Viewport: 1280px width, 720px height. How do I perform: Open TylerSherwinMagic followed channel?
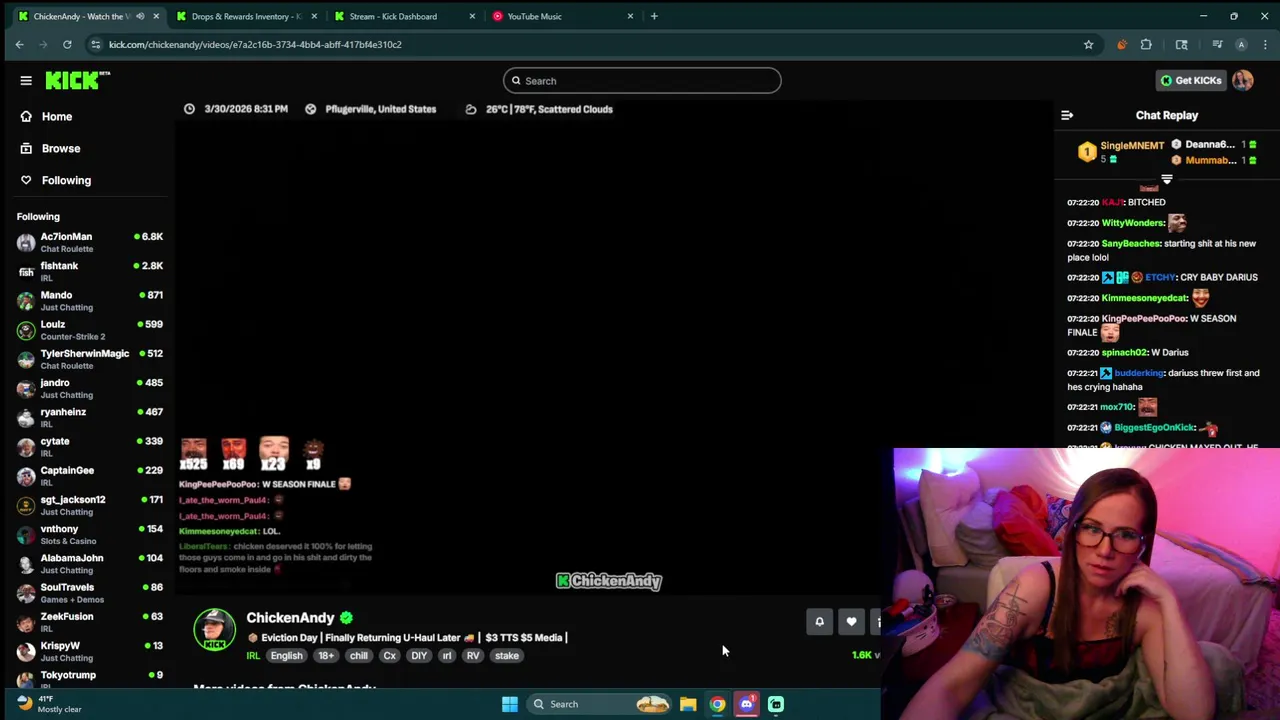(90, 359)
